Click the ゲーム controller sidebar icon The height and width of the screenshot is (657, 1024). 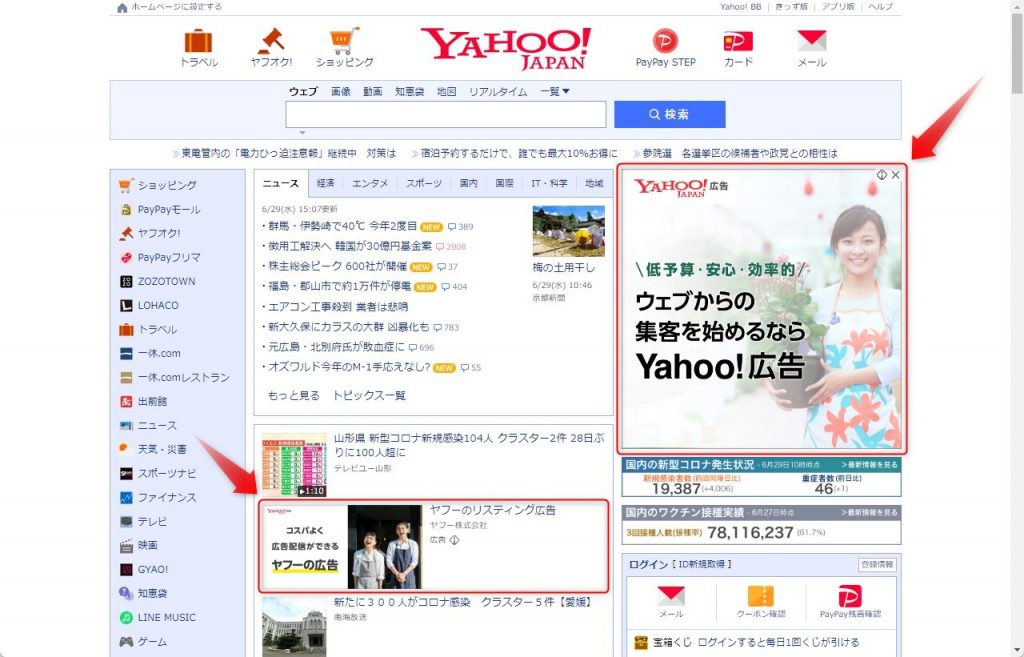pyautogui.click(x=126, y=641)
